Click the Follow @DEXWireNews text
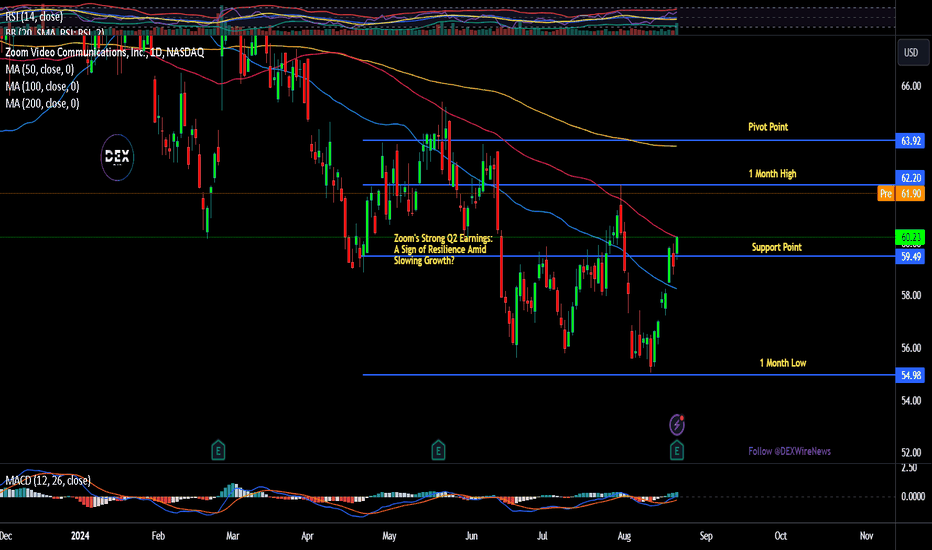Image resolution: width=932 pixels, height=550 pixels. 789,451
